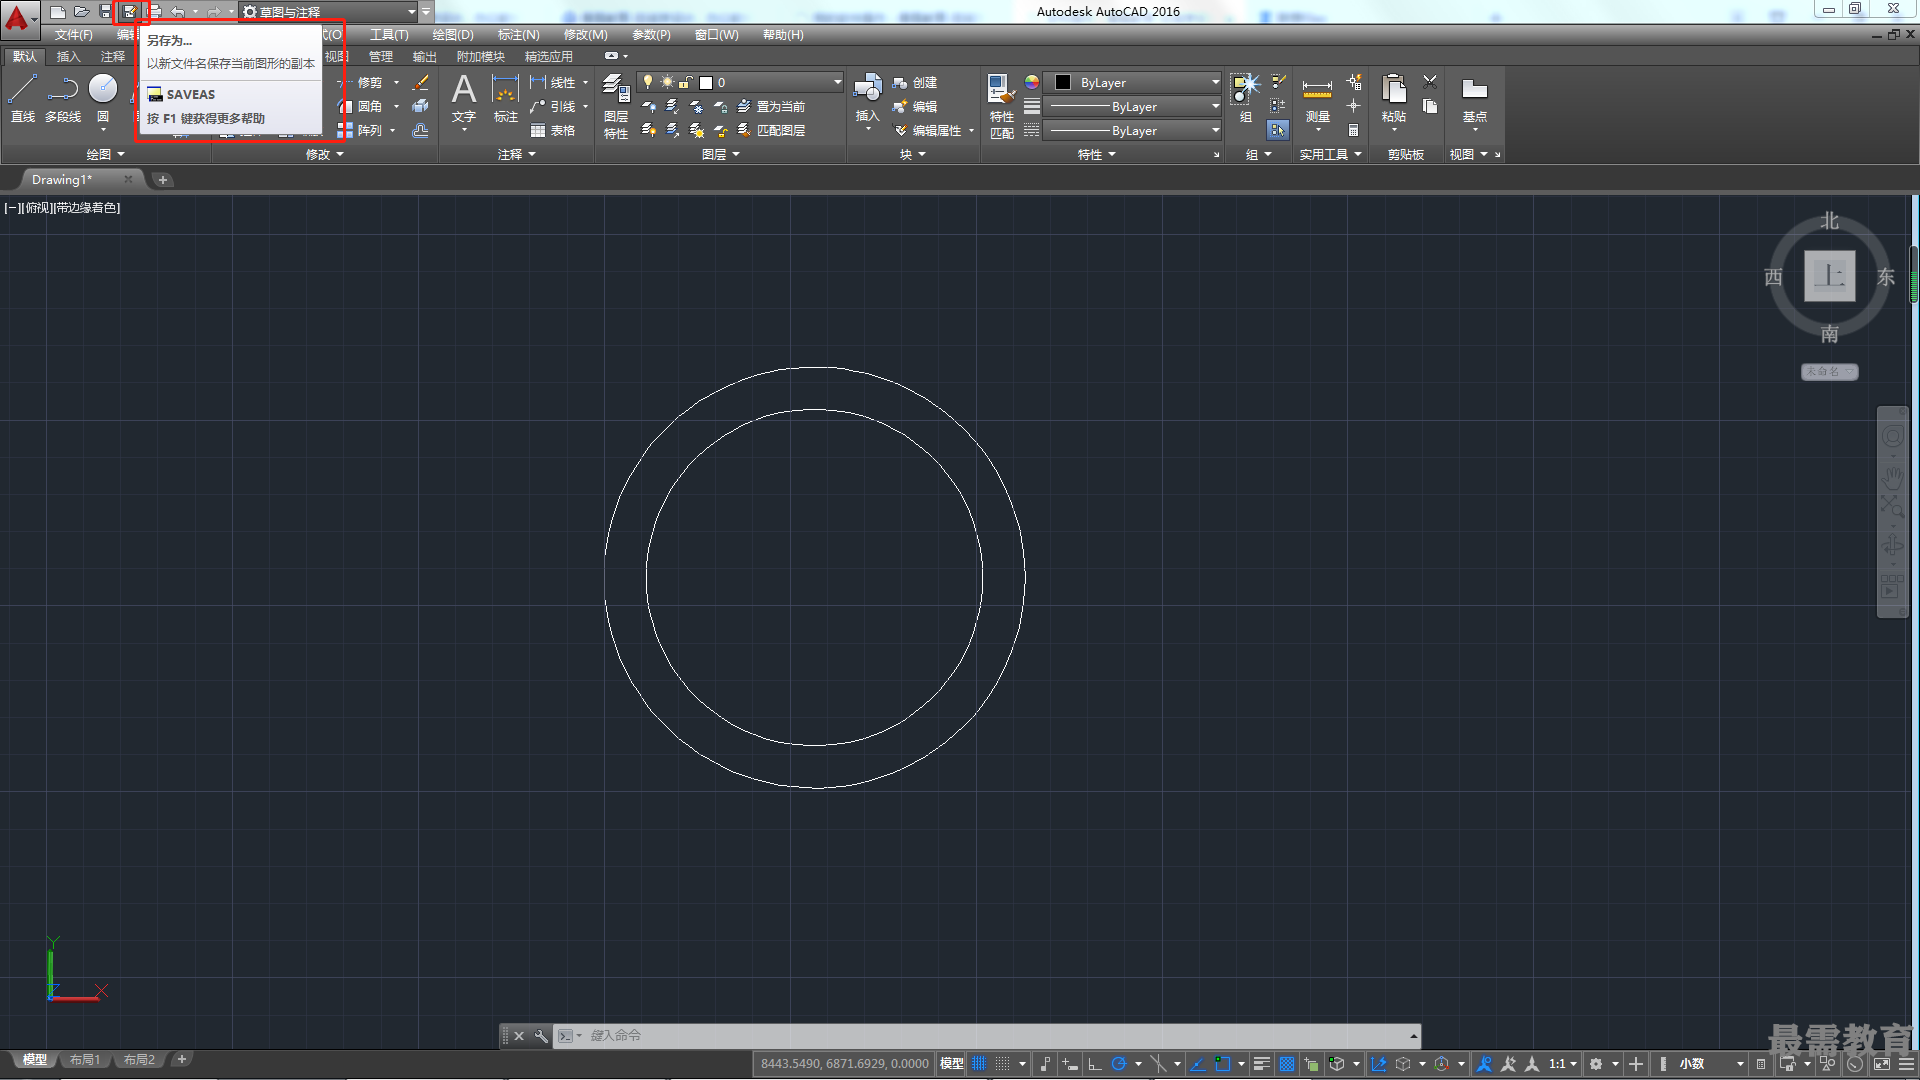Click the Undo arrow in quick access toolbar
Screen dimensions: 1920x1080
click(x=178, y=12)
